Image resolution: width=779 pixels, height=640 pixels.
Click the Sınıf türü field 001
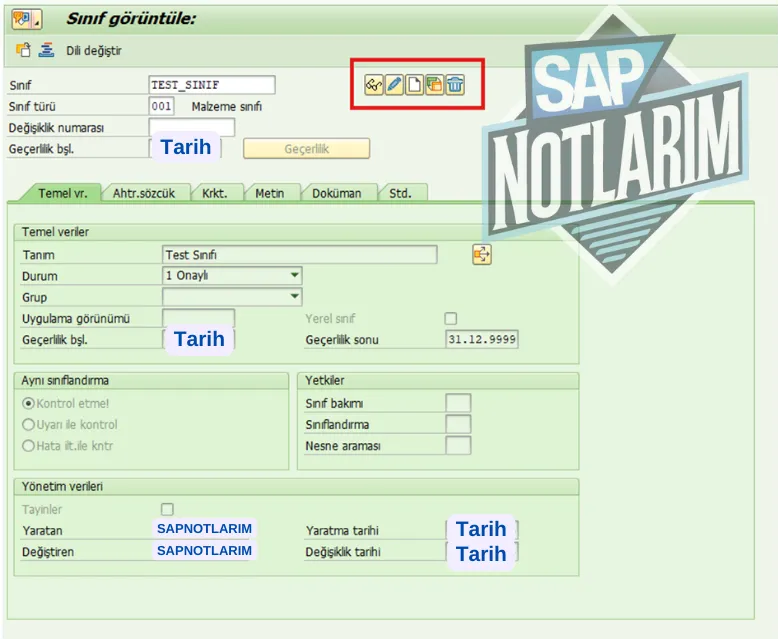pyautogui.click(x=161, y=106)
